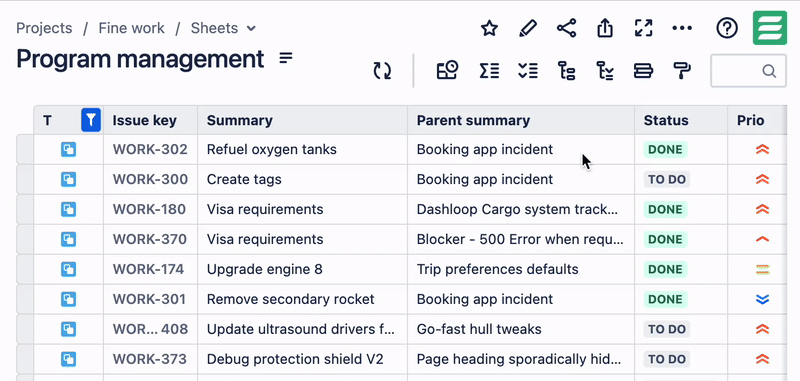
Task: Select the 'Create tags' summary cell
Action: tap(303, 180)
